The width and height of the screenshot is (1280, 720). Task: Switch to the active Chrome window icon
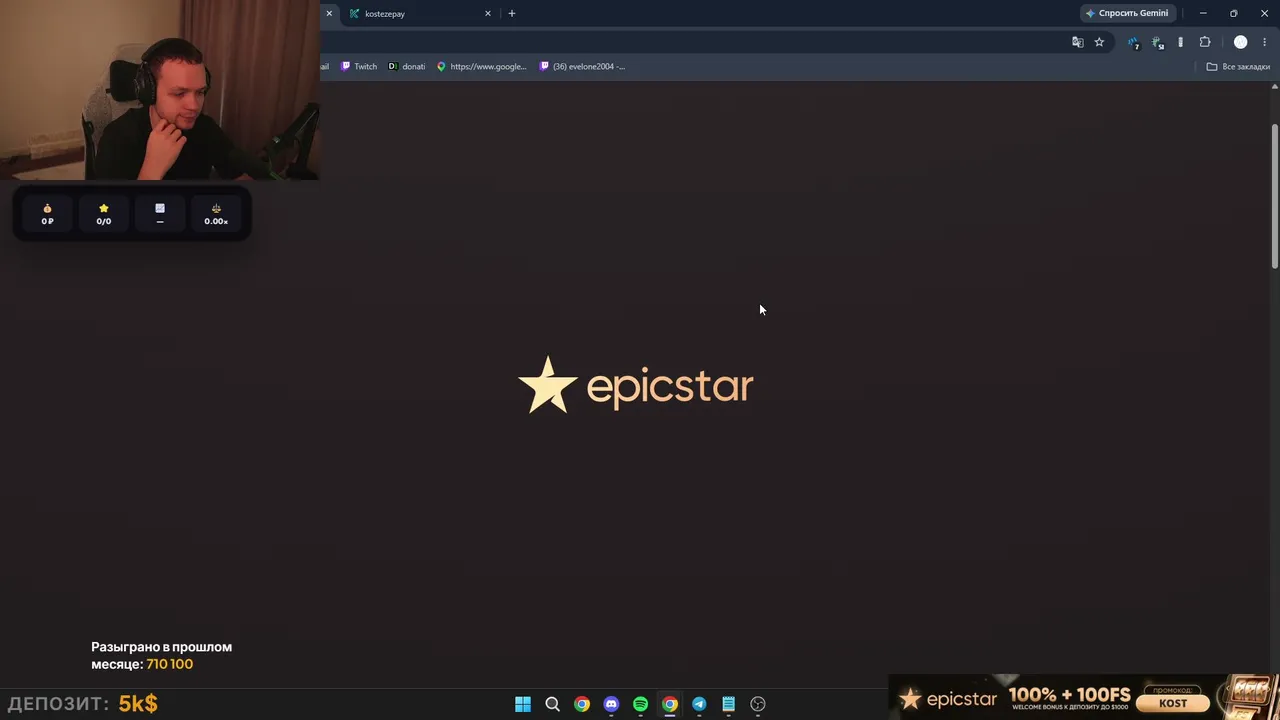[x=670, y=704]
